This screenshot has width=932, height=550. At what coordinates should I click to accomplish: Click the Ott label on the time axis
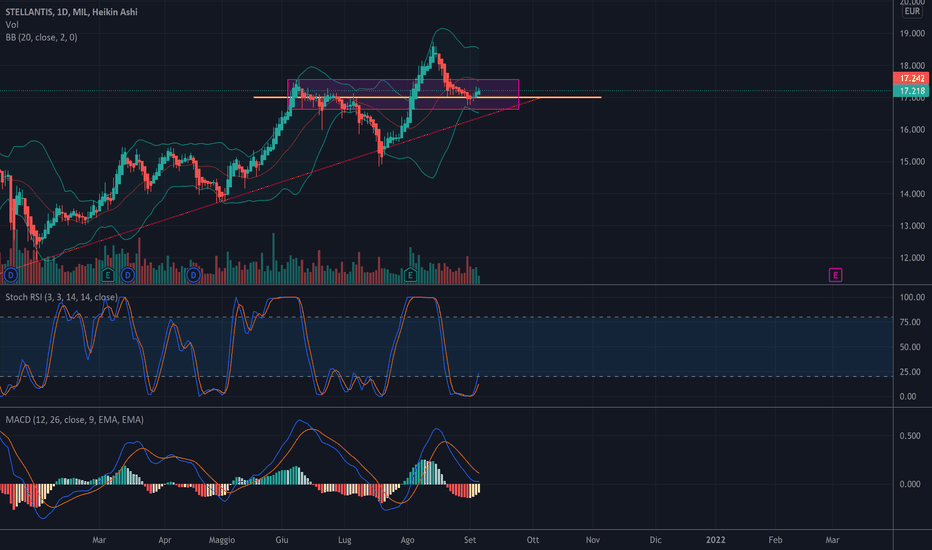tap(533, 540)
